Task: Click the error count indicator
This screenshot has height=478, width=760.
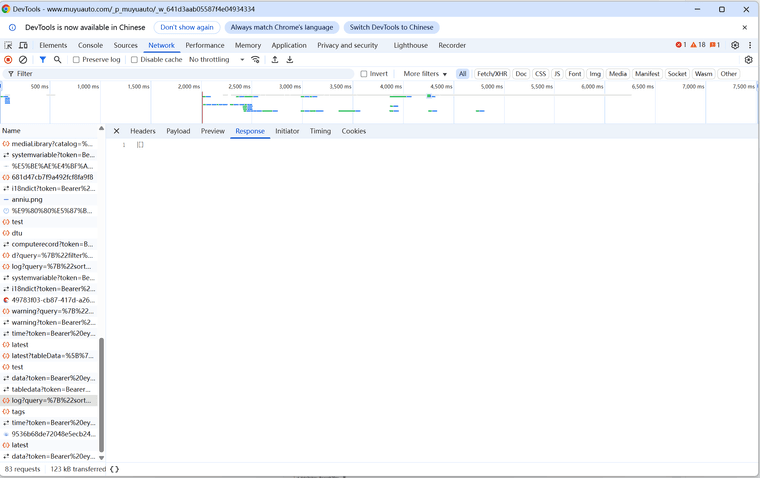Action: tap(681, 45)
